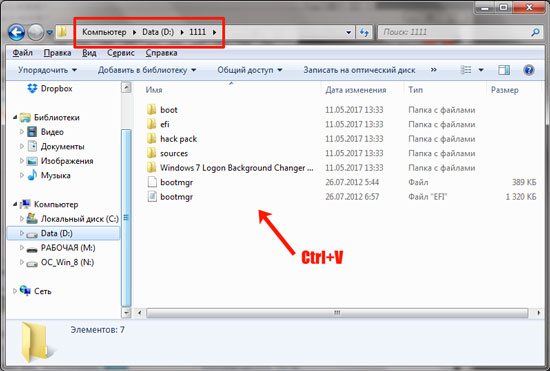Open the Общий доступ dropdown

click(250, 70)
